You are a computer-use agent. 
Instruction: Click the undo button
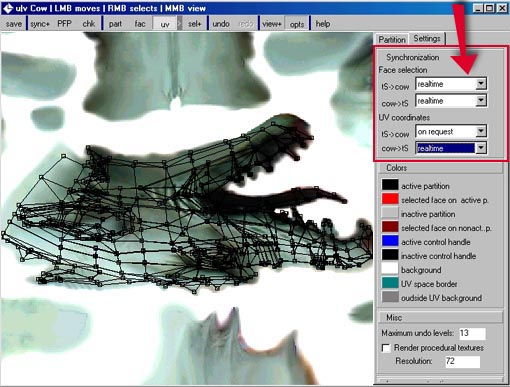tap(221, 24)
